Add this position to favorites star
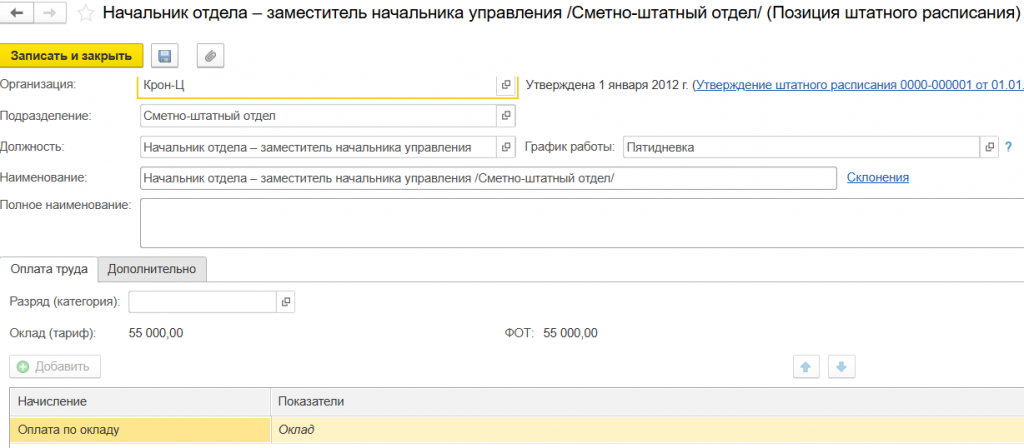Viewport: 1024px width, 448px height. pyautogui.click(x=86, y=14)
